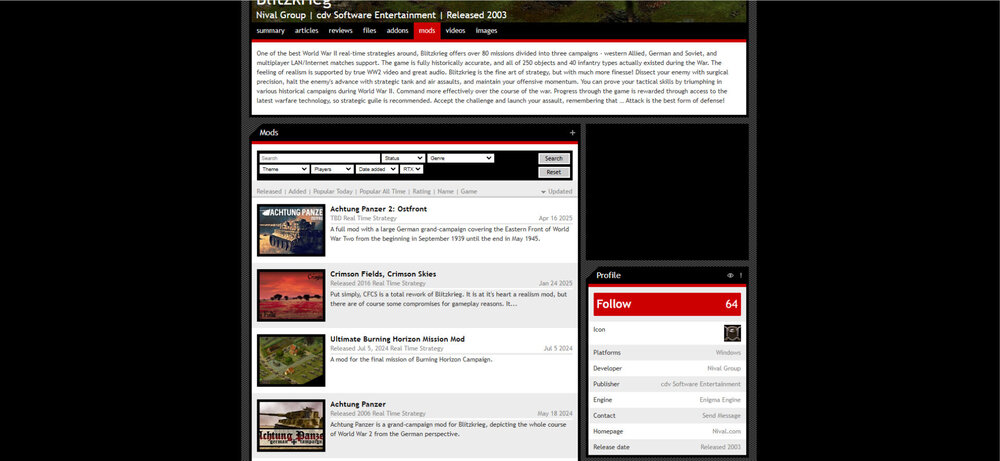
Task: Click the red Follow button
Action: 666,304
